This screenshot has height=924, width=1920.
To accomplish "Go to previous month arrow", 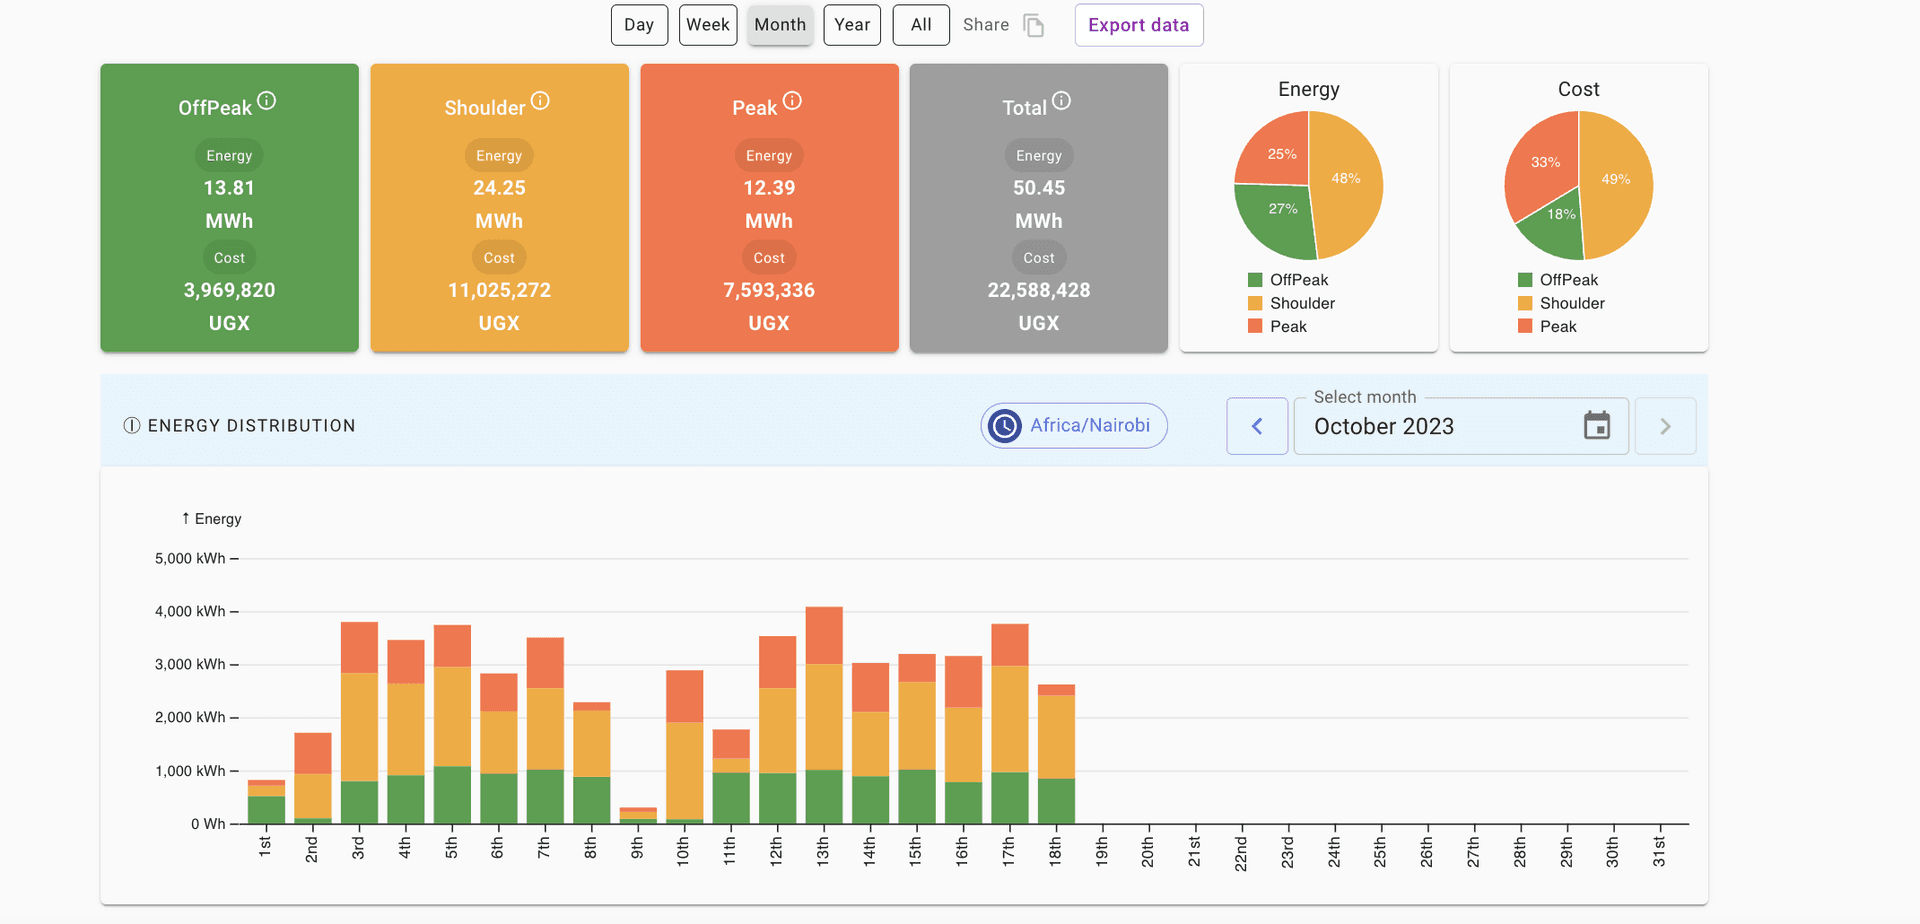I will [x=1257, y=426].
